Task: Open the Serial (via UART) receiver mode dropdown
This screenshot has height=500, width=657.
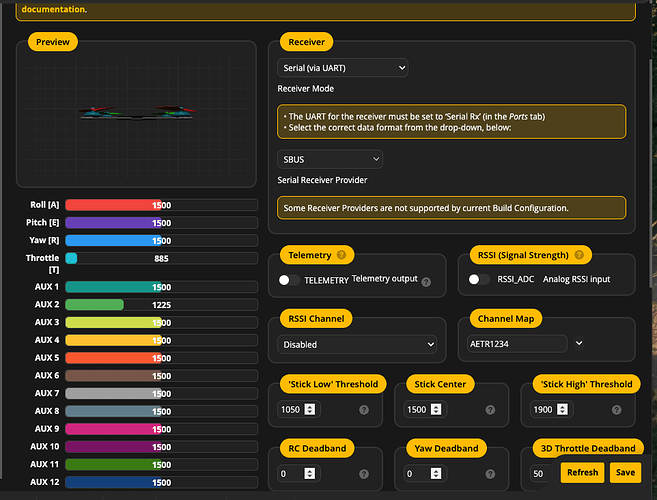Action: tap(342, 68)
